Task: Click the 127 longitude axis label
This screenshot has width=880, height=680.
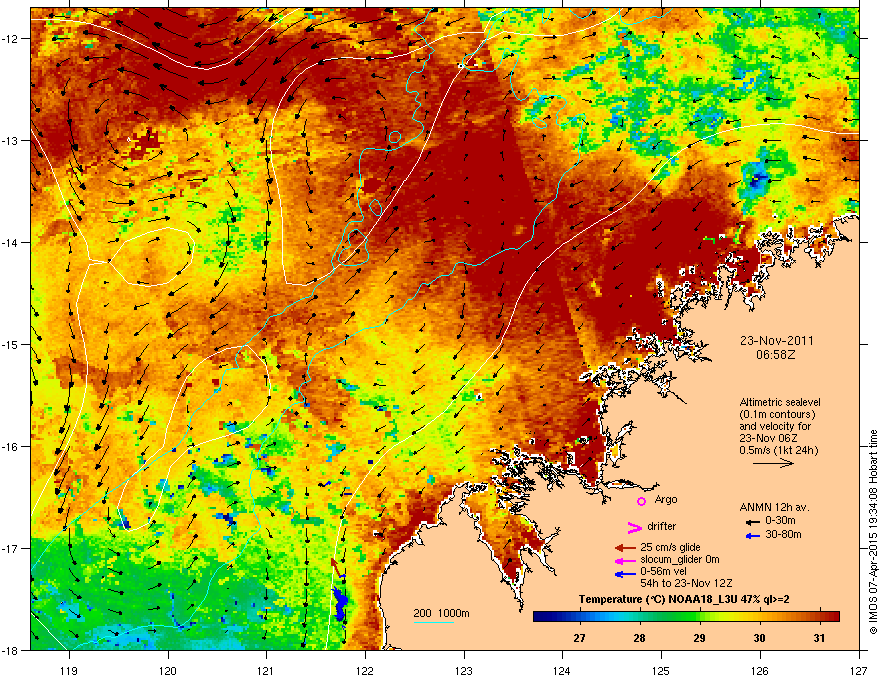Action: point(859,670)
